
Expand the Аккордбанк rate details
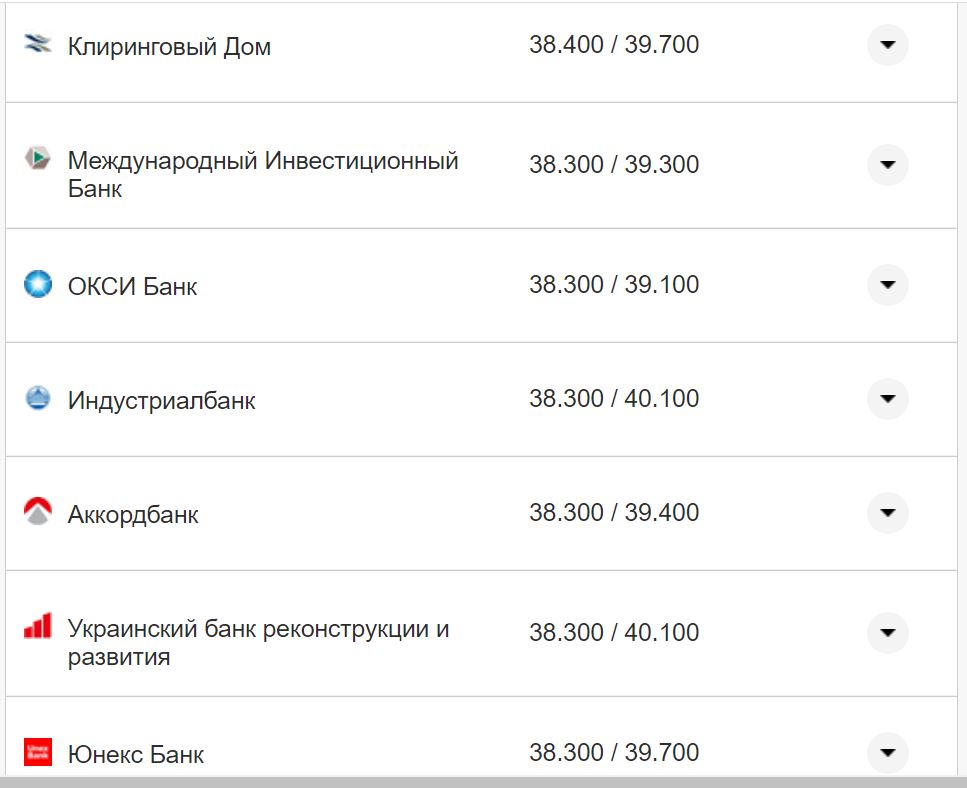(x=887, y=512)
